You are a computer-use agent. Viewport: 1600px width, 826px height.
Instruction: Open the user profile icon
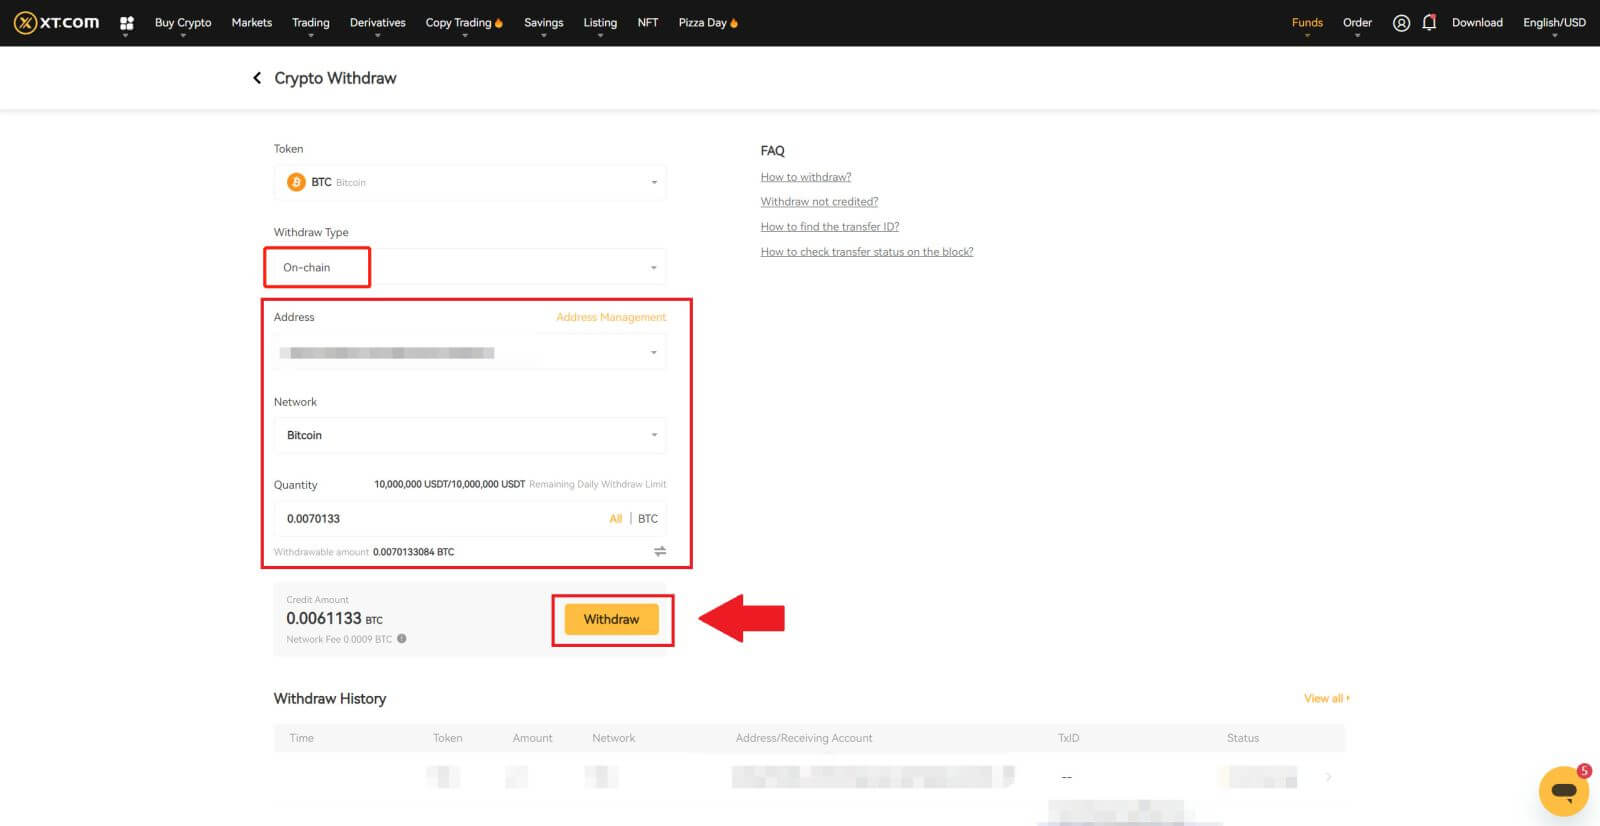click(1401, 22)
